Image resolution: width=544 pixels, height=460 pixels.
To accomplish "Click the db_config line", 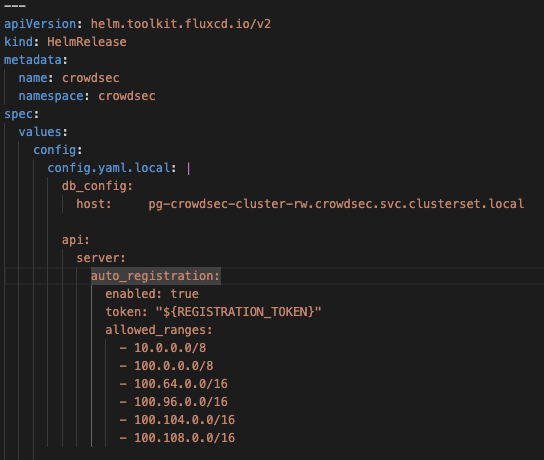I will coord(97,186).
